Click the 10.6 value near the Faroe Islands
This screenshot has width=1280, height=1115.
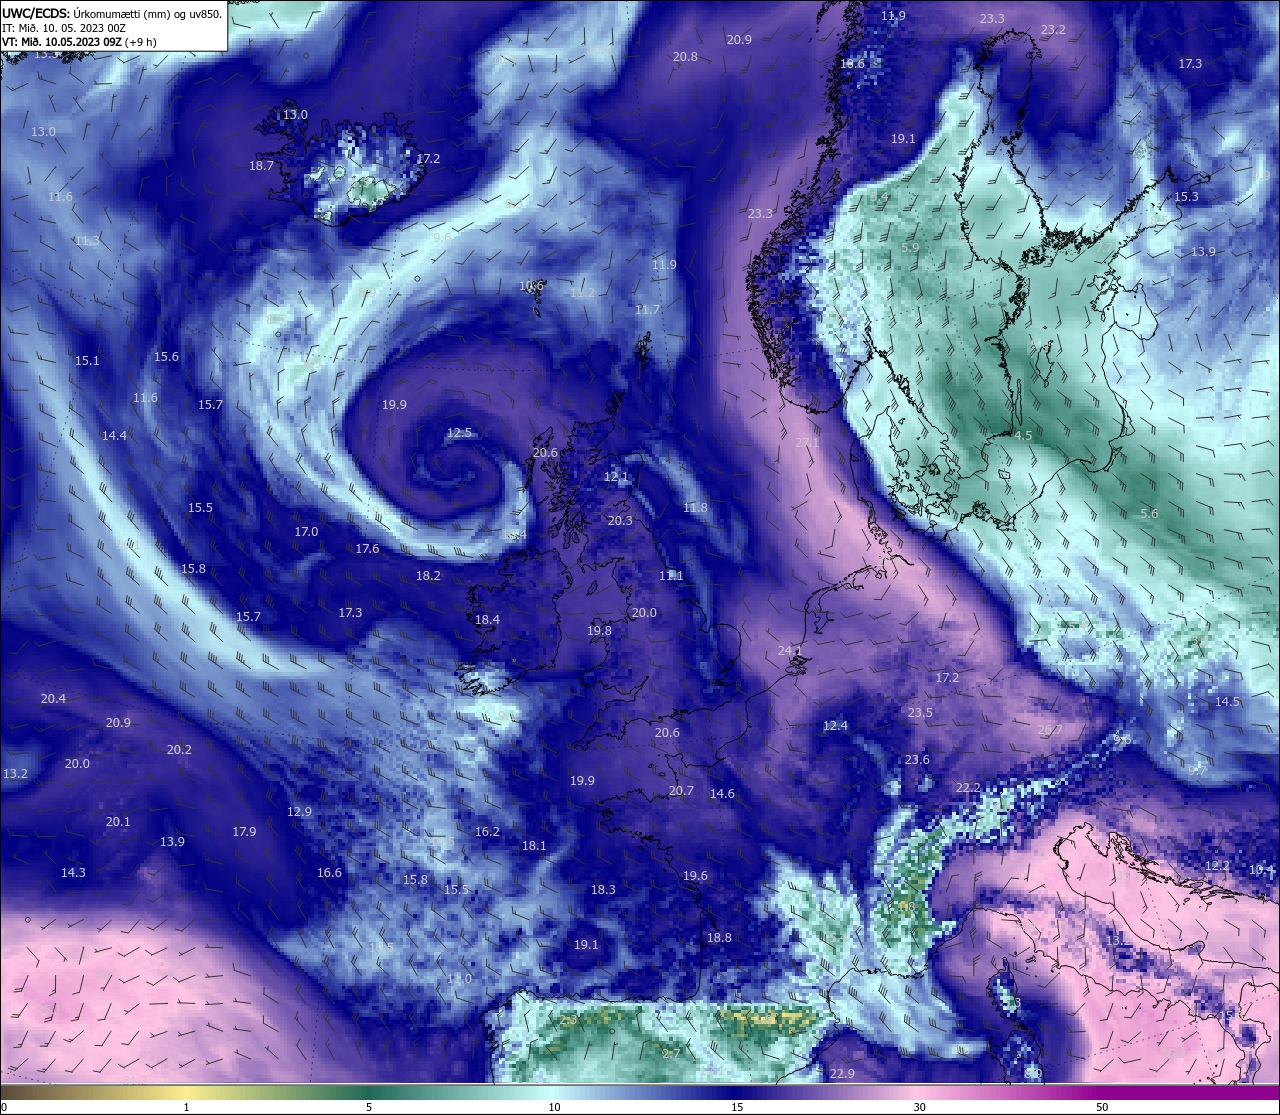click(531, 286)
